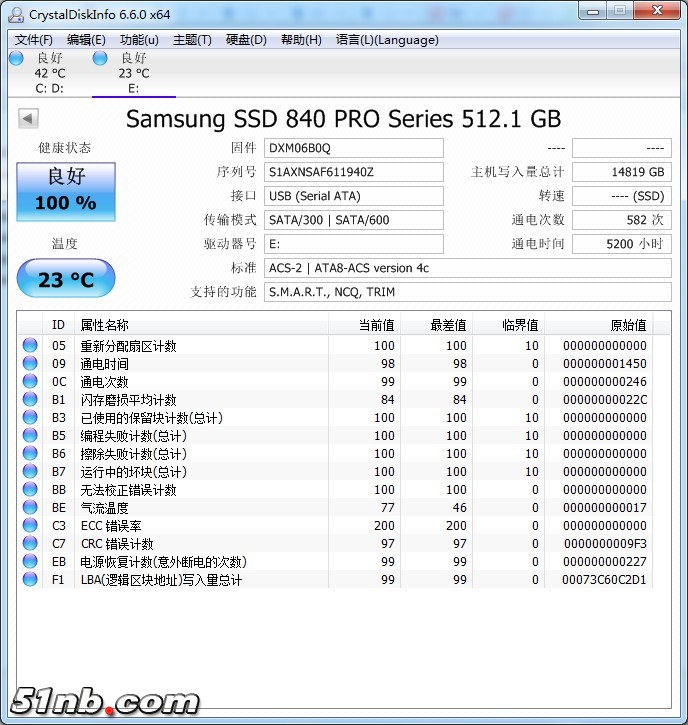This screenshot has height=725, width=688.
Task: Select the 闪存磨损平均计数 attribute name
Action: 129,400
